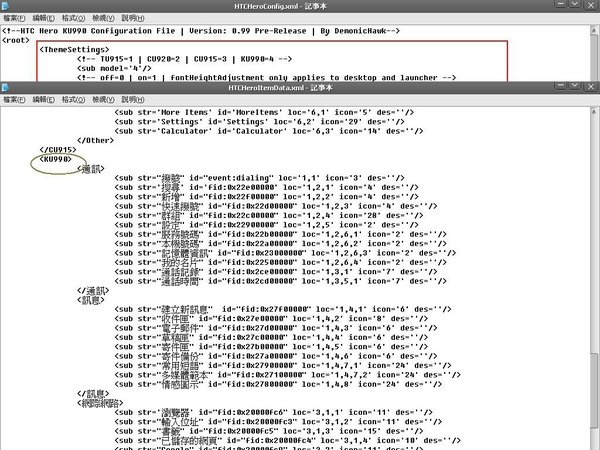Click the </CU915> closing tag
This screenshot has width=600, height=450.
point(58,150)
